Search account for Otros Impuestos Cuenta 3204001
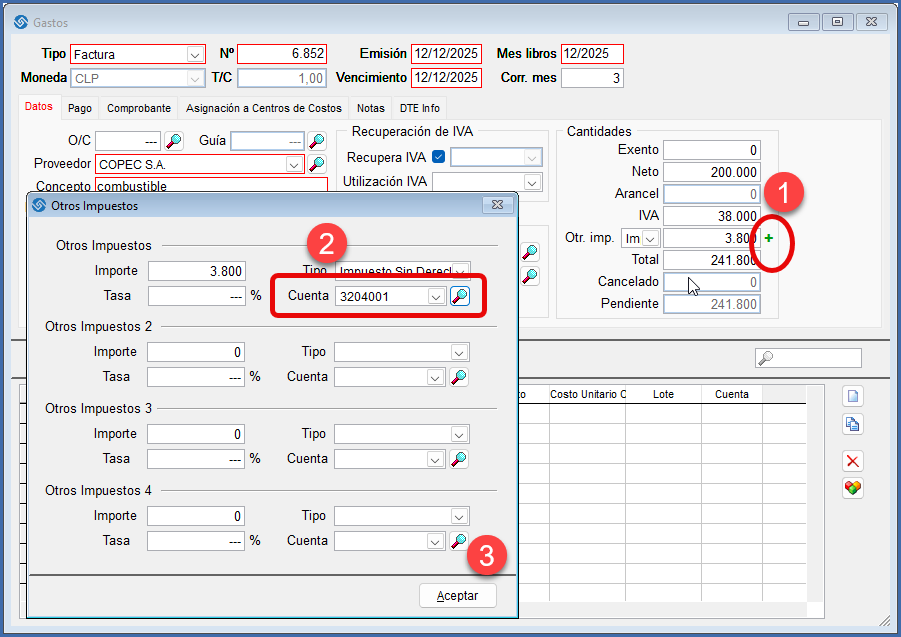Viewport: 901px width, 637px height. (x=460, y=296)
